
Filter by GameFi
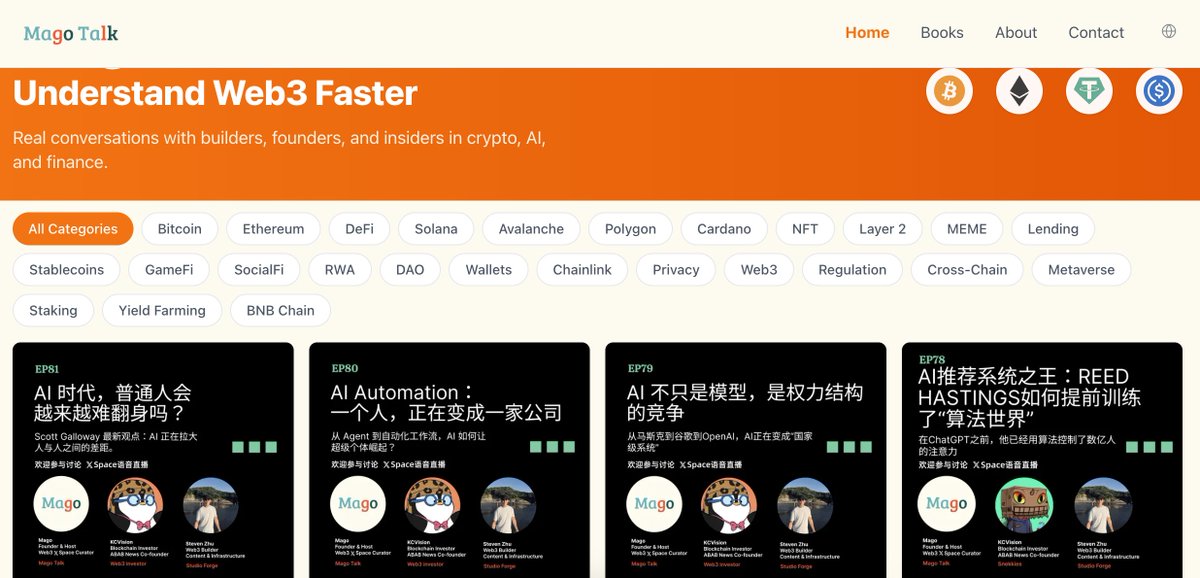coord(169,270)
